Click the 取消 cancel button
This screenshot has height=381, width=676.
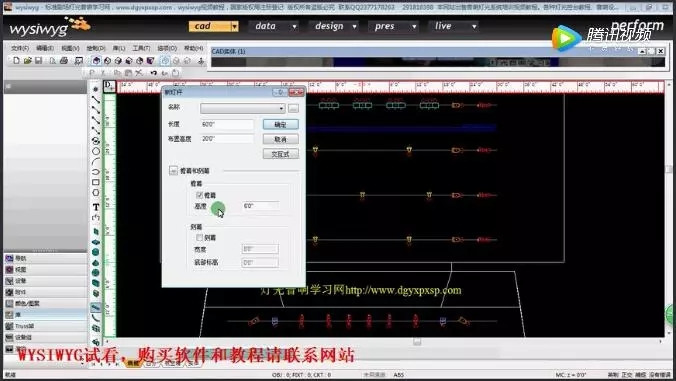click(281, 139)
